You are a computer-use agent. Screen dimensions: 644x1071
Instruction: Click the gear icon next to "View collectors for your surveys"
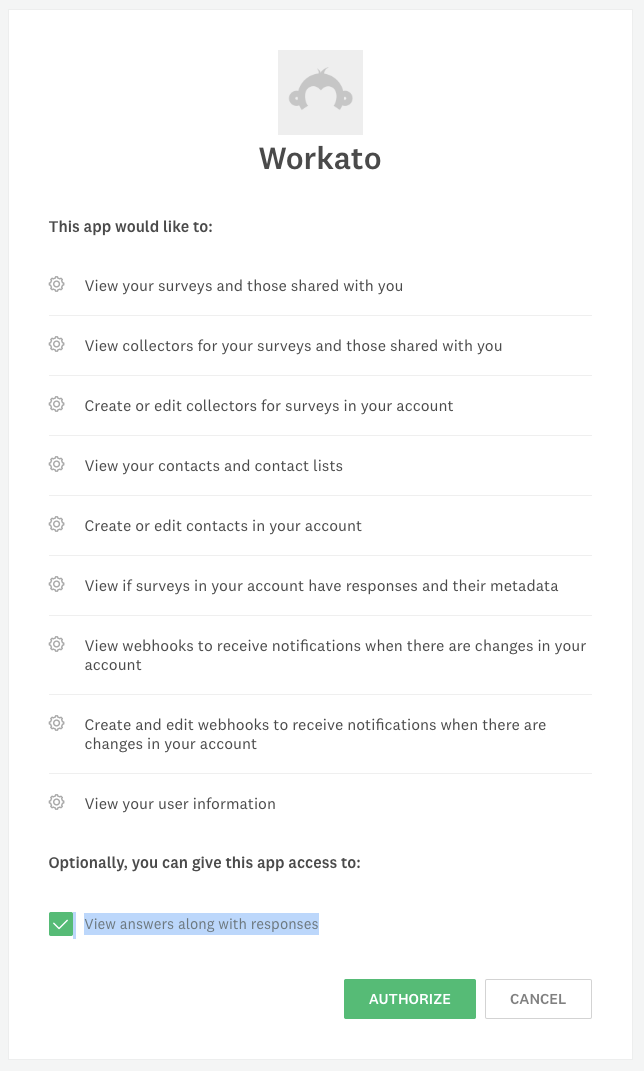(x=57, y=344)
